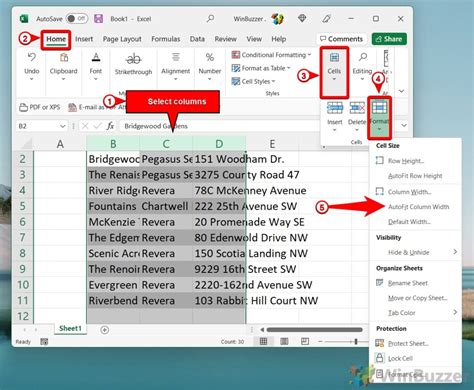Click the pen draw icon in title bar
This screenshot has width=474, height=390.
[326, 19]
